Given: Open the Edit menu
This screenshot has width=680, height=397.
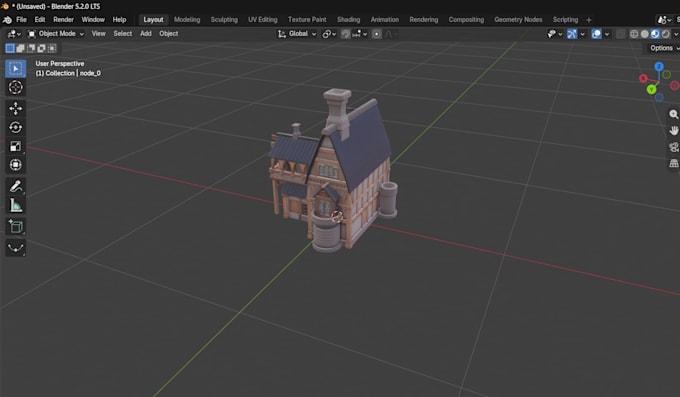Looking at the screenshot, I should click(x=40, y=20).
